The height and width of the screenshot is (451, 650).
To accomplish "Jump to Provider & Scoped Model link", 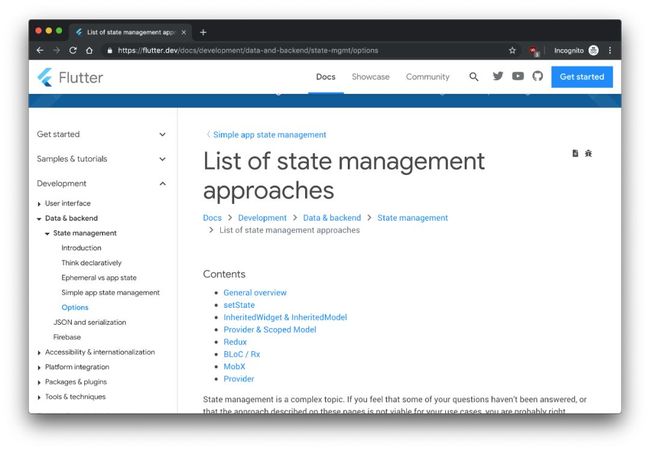I will (x=270, y=330).
